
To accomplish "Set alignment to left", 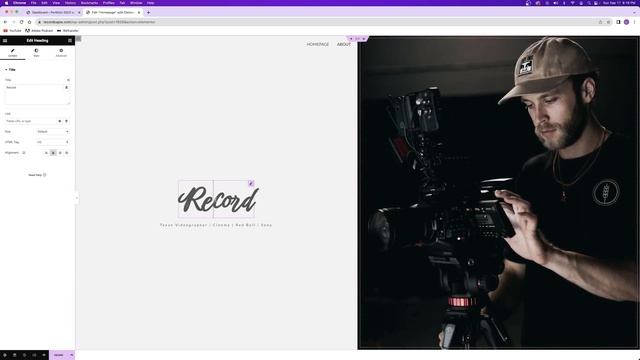I will click(47, 153).
